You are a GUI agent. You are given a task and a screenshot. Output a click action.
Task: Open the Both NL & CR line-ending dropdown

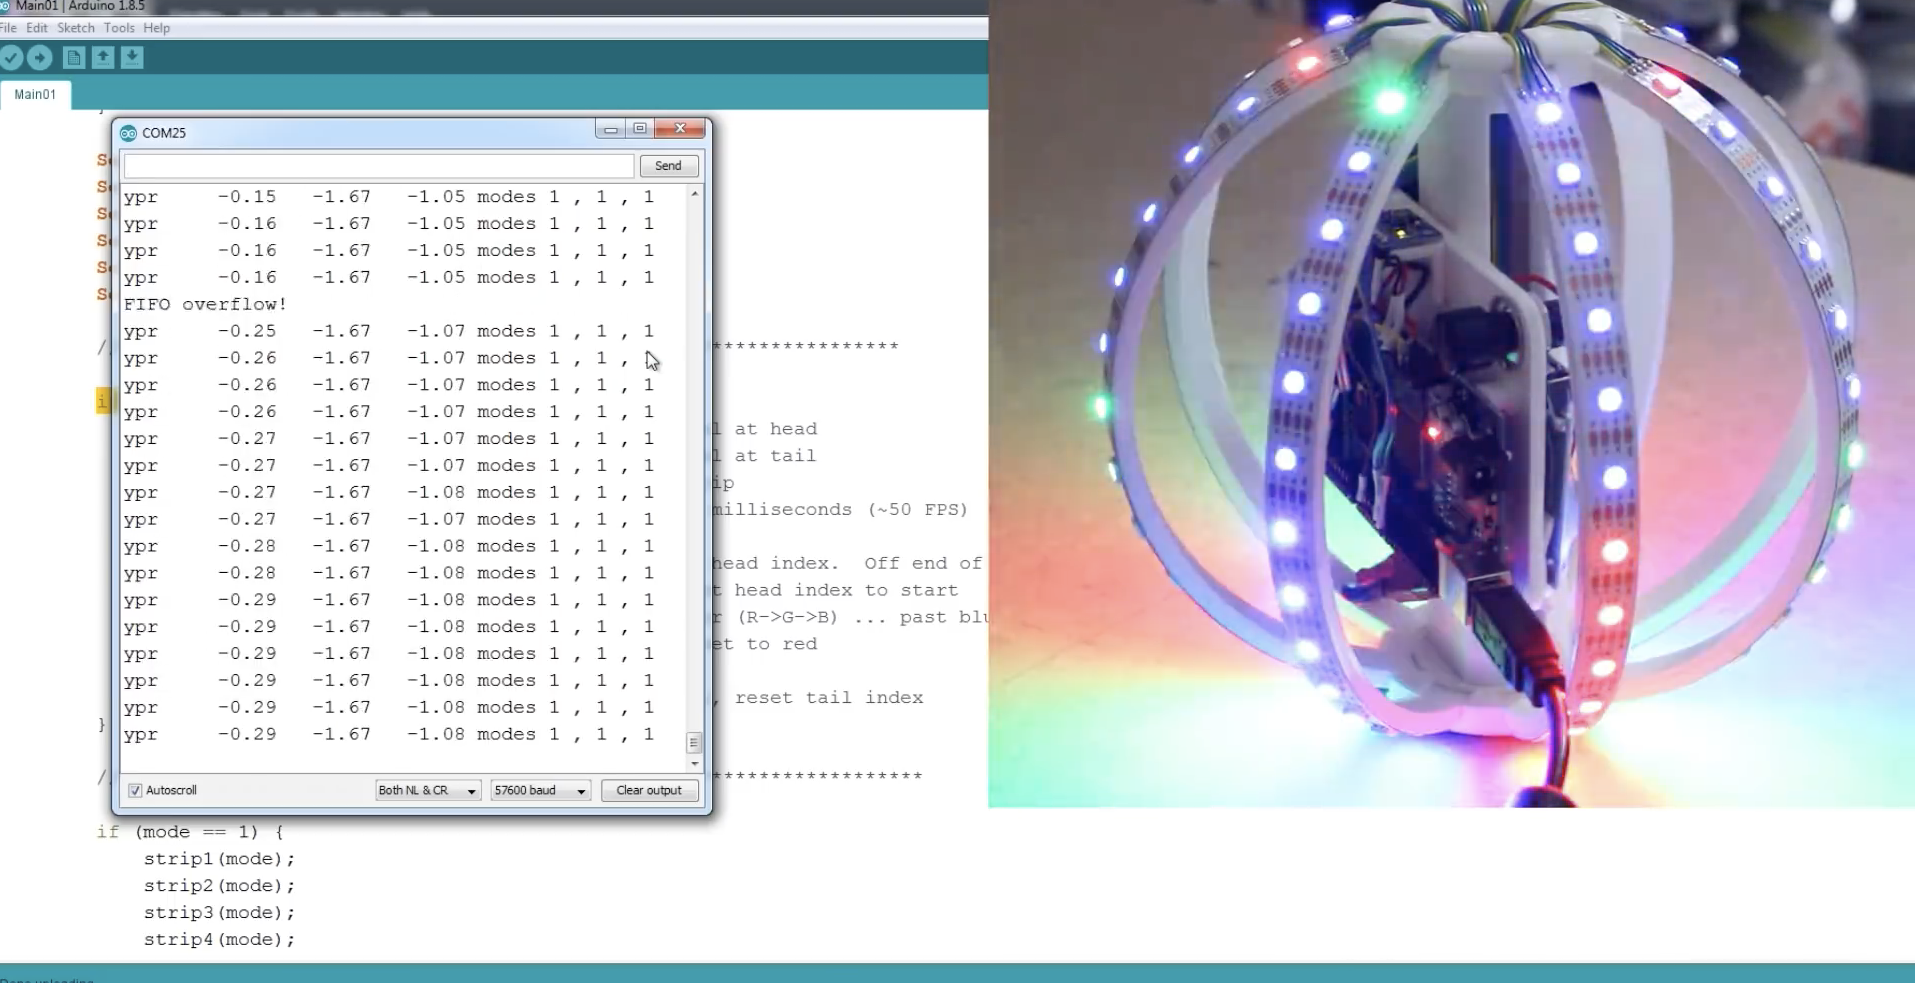[427, 791]
